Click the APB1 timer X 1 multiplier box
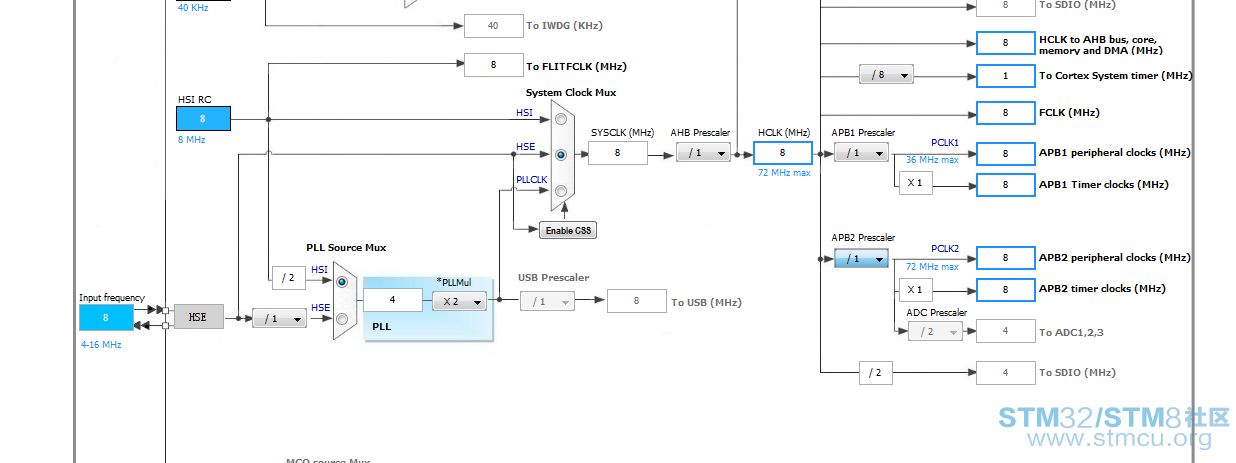The width and height of the screenshot is (1236, 463). [915, 184]
